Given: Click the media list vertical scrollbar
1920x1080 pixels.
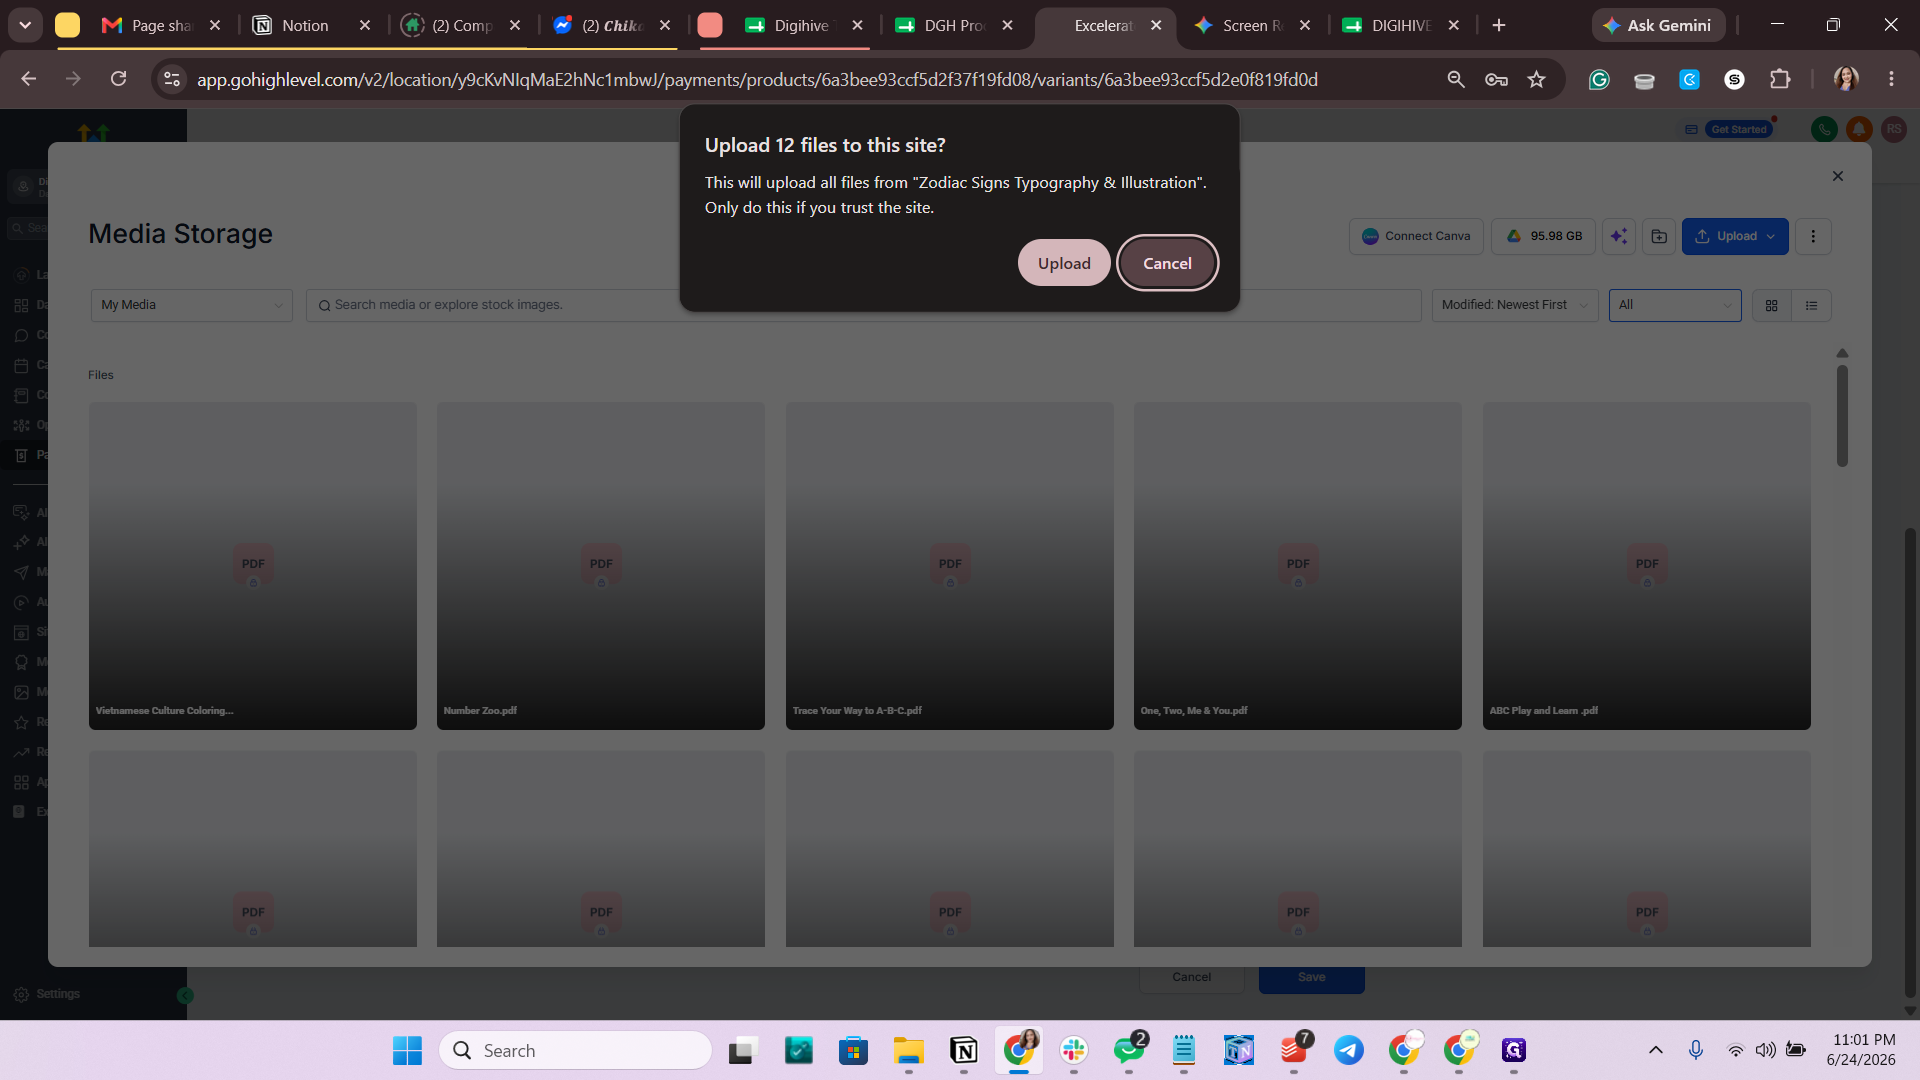Looking at the screenshot, I should [1842, 415].
